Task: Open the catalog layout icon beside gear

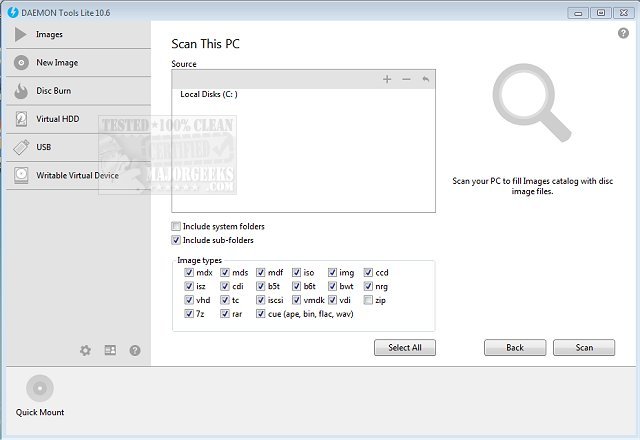Action: [x=110, y=350]
